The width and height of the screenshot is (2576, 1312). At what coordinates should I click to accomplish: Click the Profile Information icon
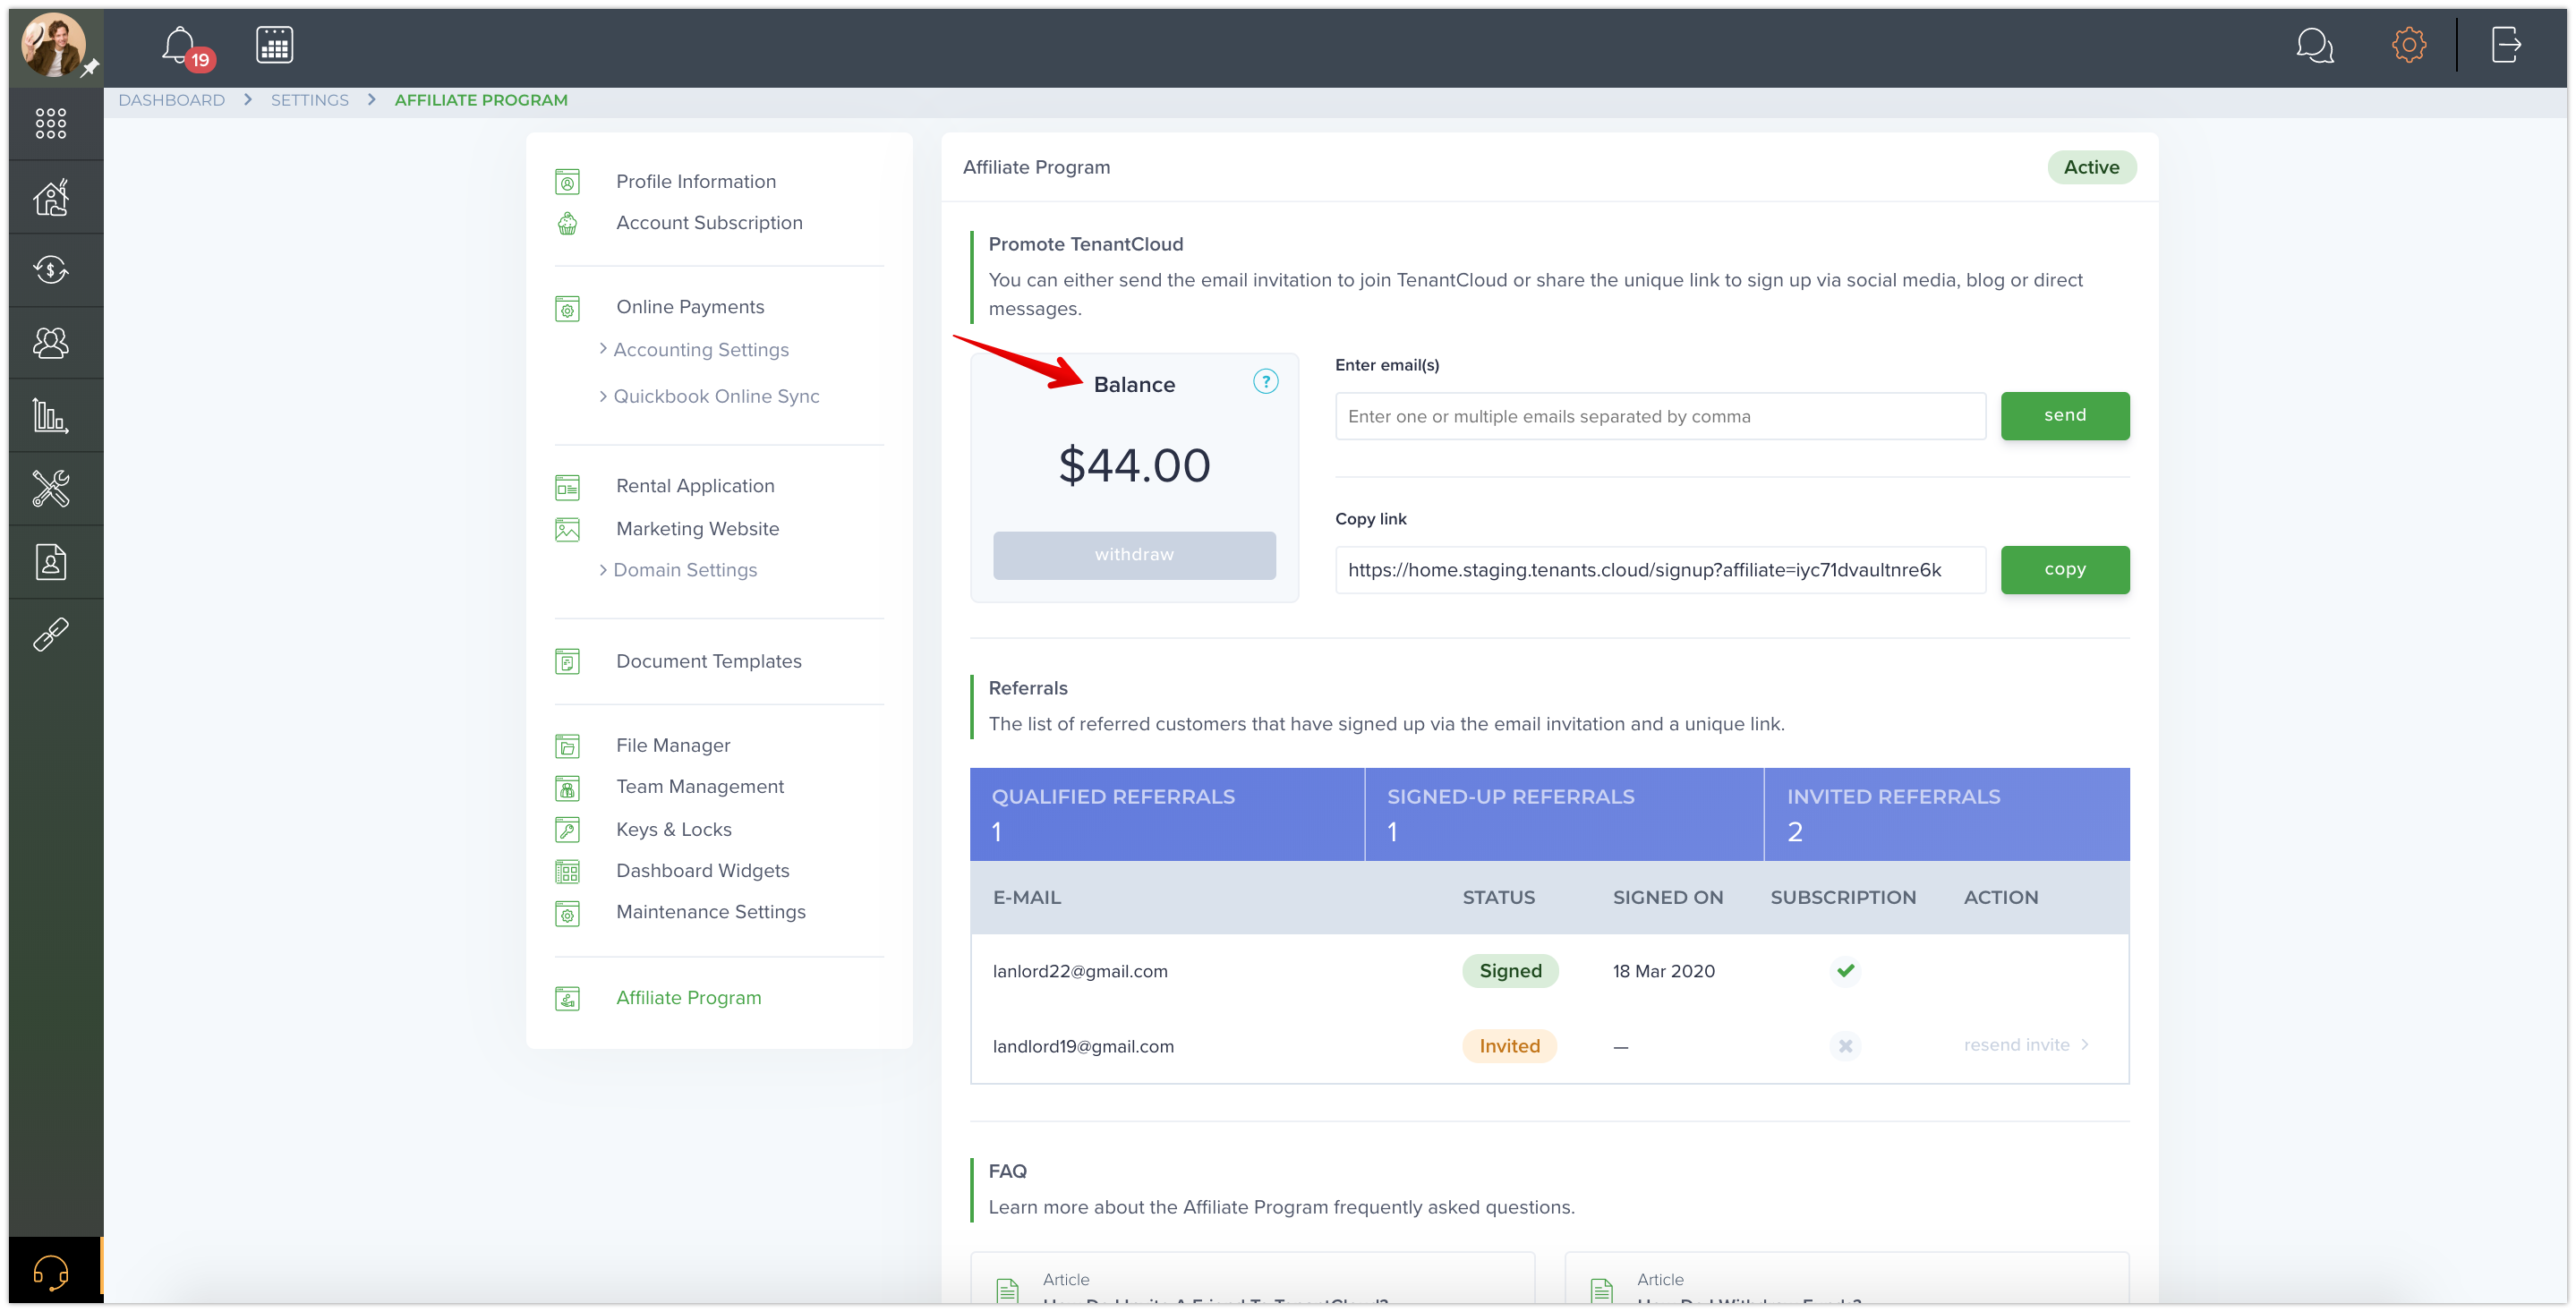tap(567, 182)
